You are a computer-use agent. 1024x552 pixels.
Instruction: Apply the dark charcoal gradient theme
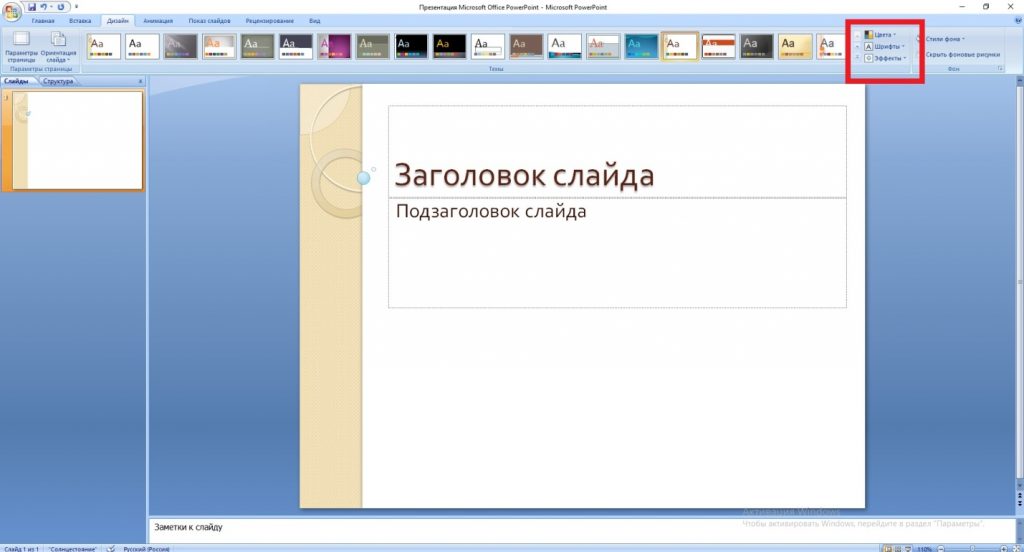(756, 46)
